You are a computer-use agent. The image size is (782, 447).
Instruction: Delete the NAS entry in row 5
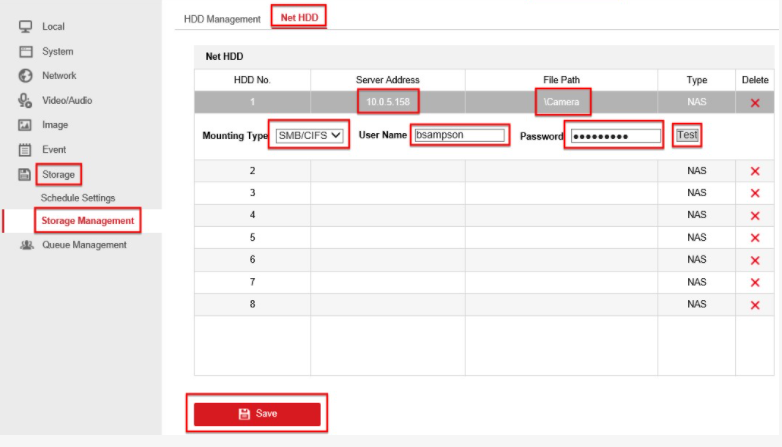pos(754,238)
